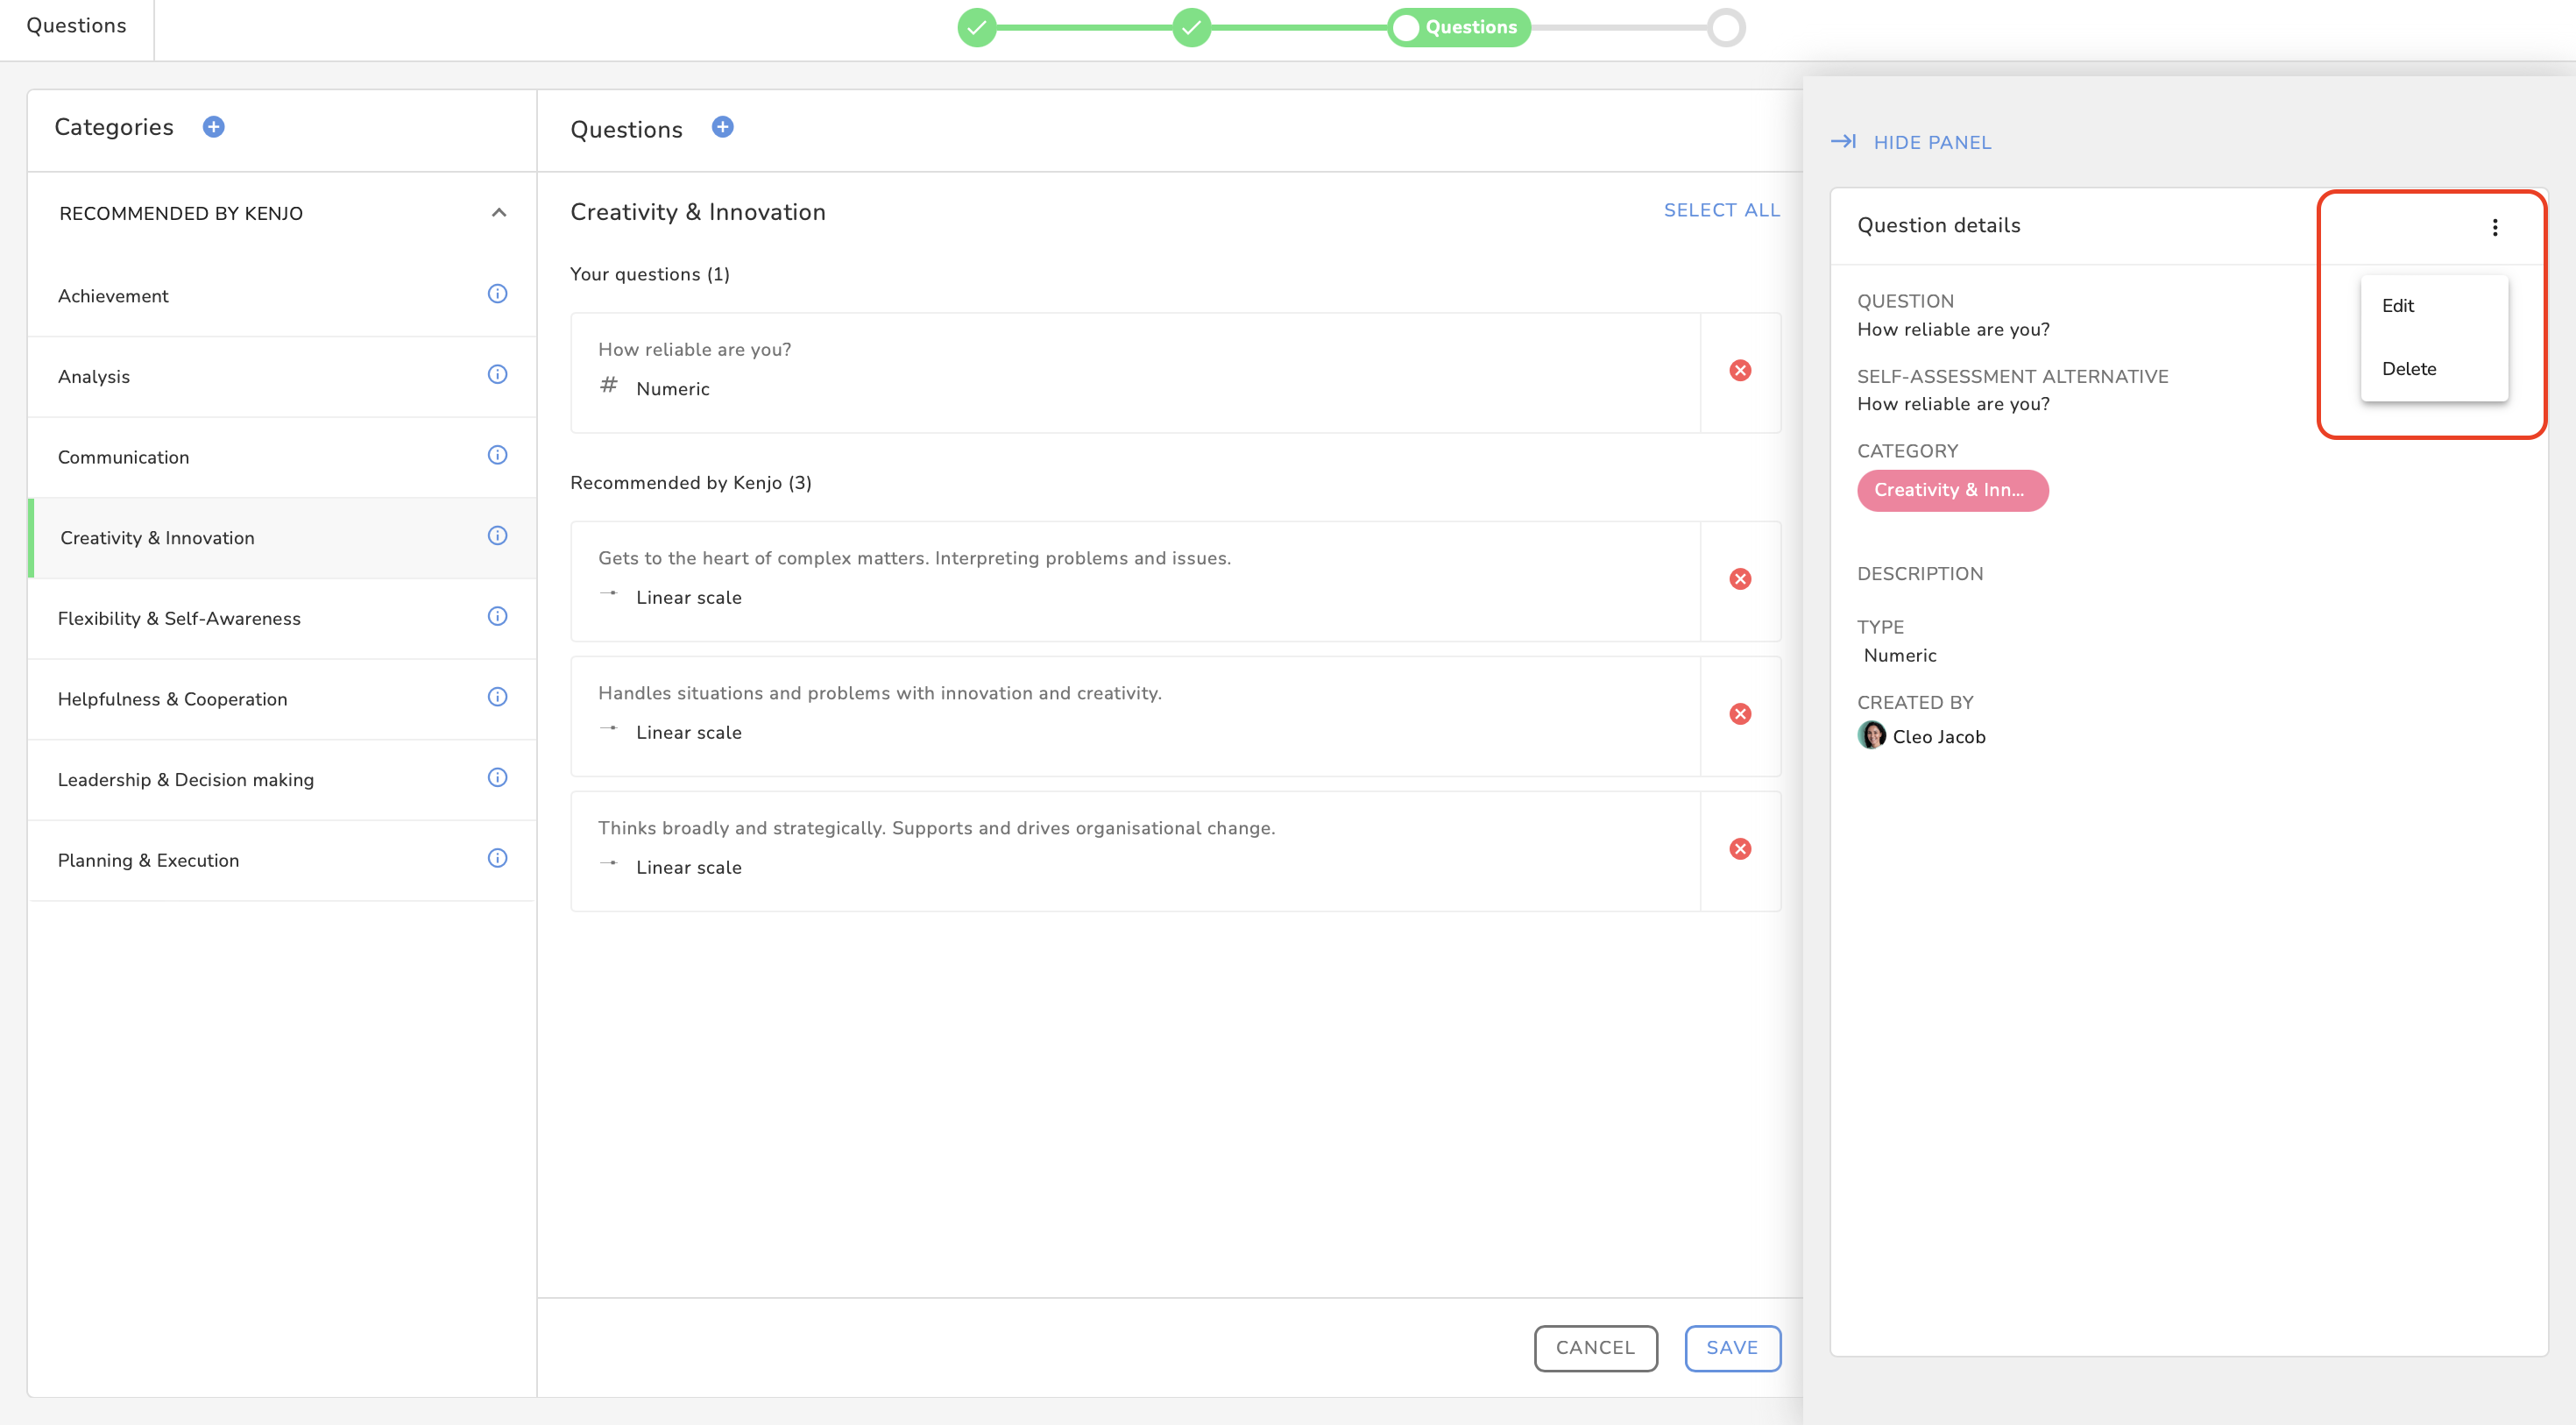
Task: Collapse Recommended by Kenjo section
Action: [499, 213]
